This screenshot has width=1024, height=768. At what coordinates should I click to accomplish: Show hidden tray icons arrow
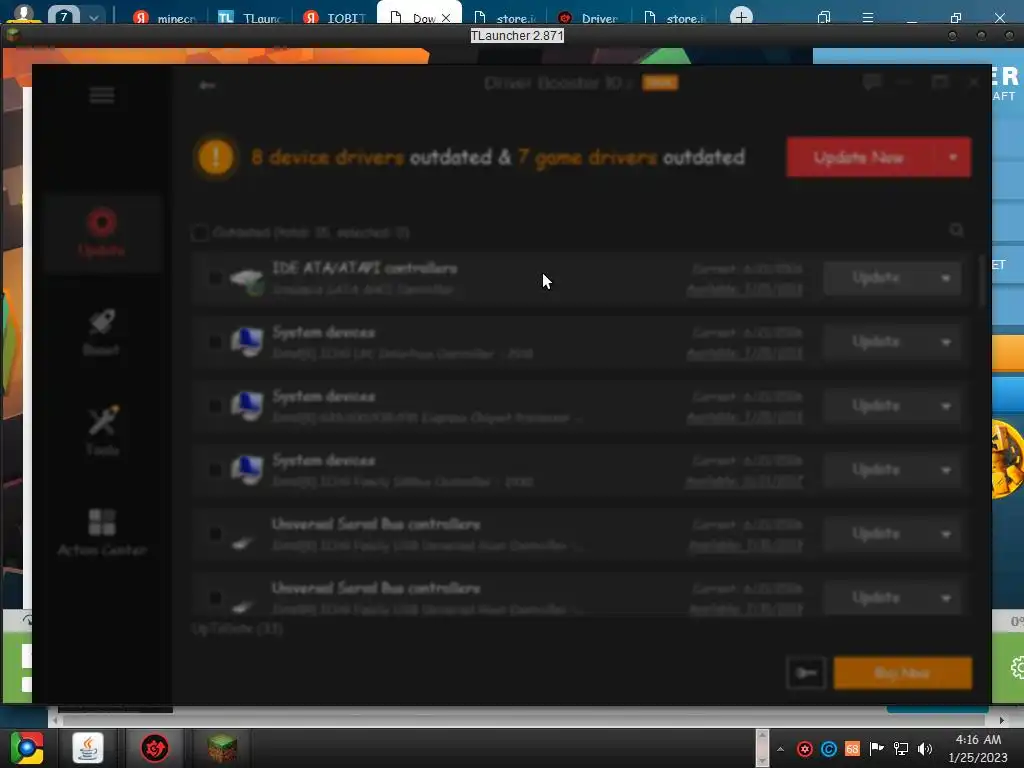click(780, 749)
